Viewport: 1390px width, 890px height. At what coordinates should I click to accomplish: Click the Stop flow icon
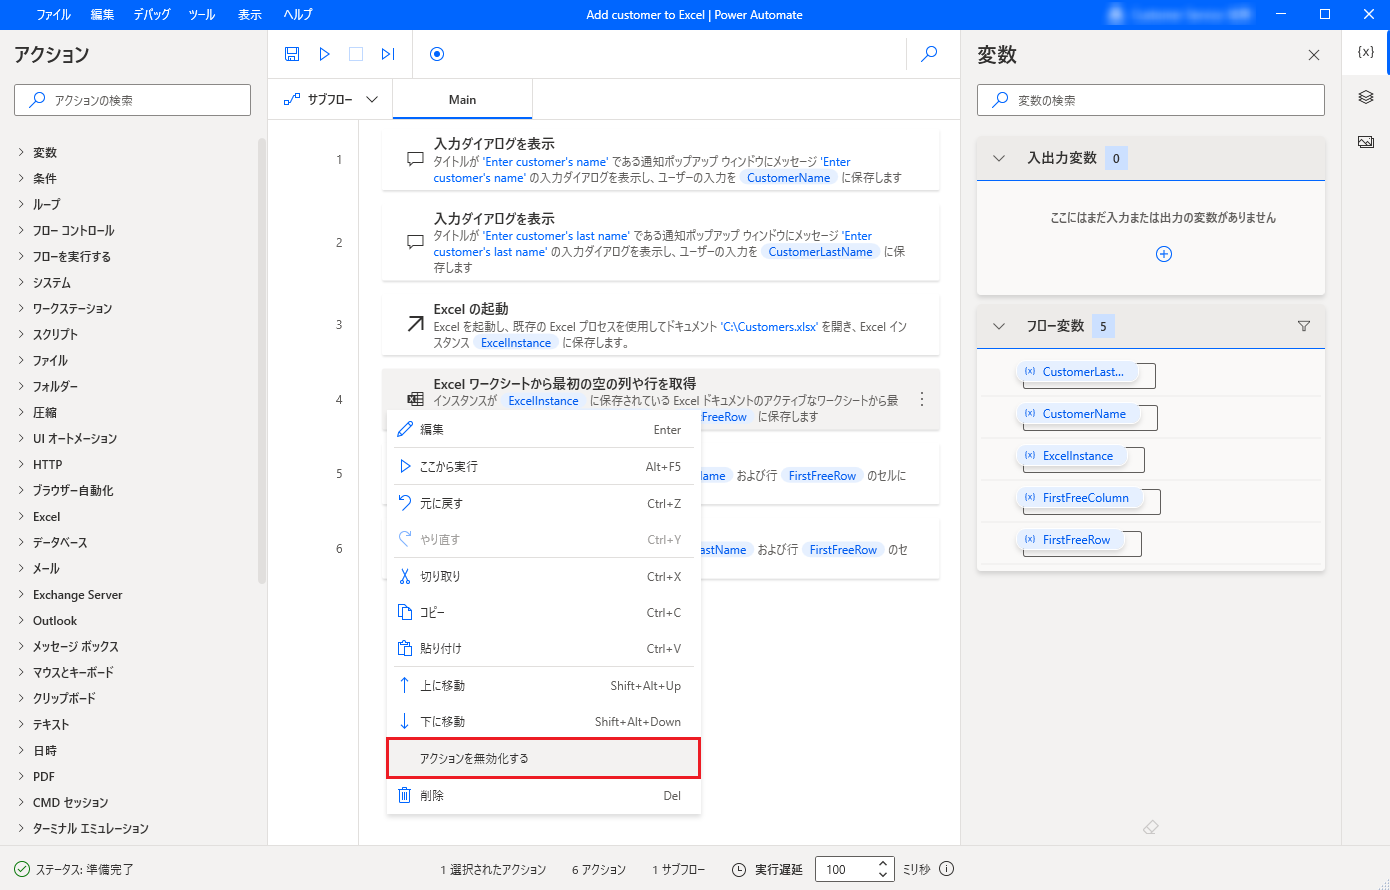click(356, 54)
